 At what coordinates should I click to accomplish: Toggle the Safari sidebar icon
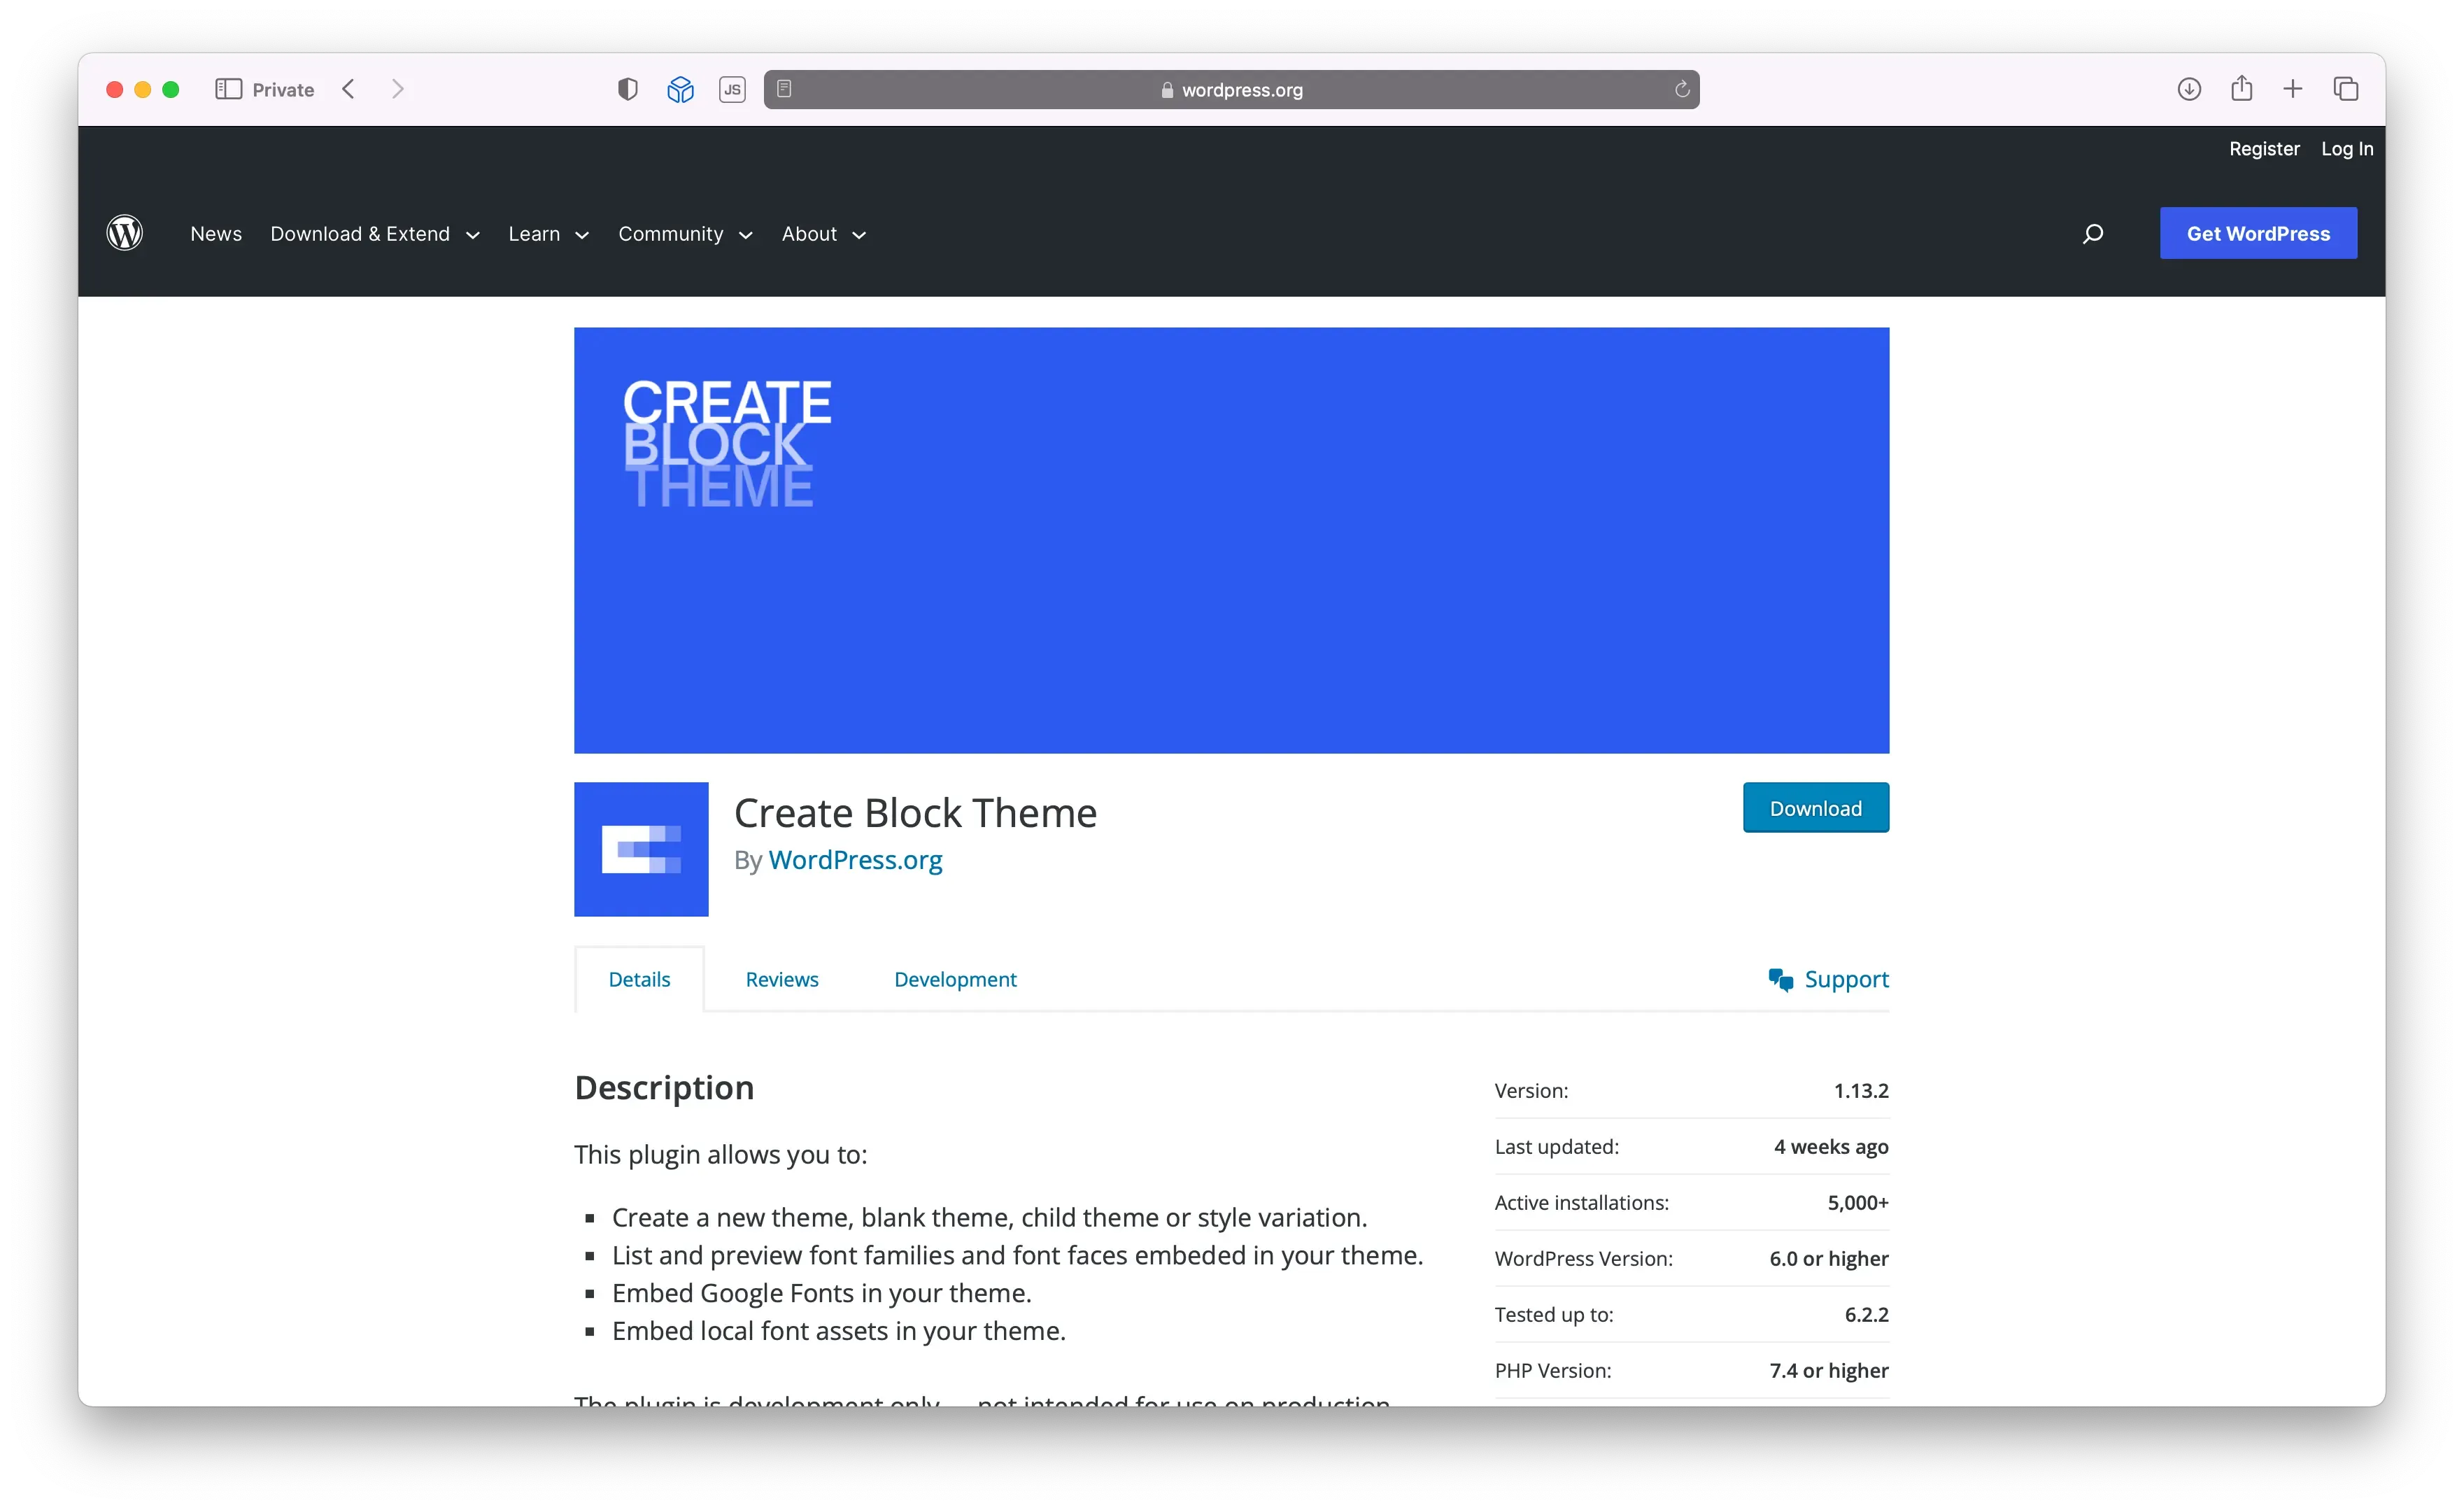pos(228,89)
